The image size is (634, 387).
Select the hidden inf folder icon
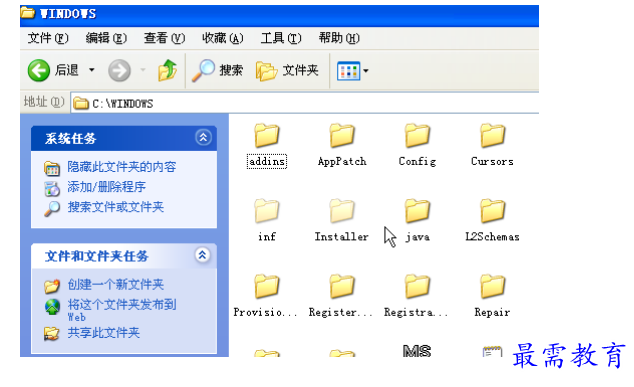point(267,211)
